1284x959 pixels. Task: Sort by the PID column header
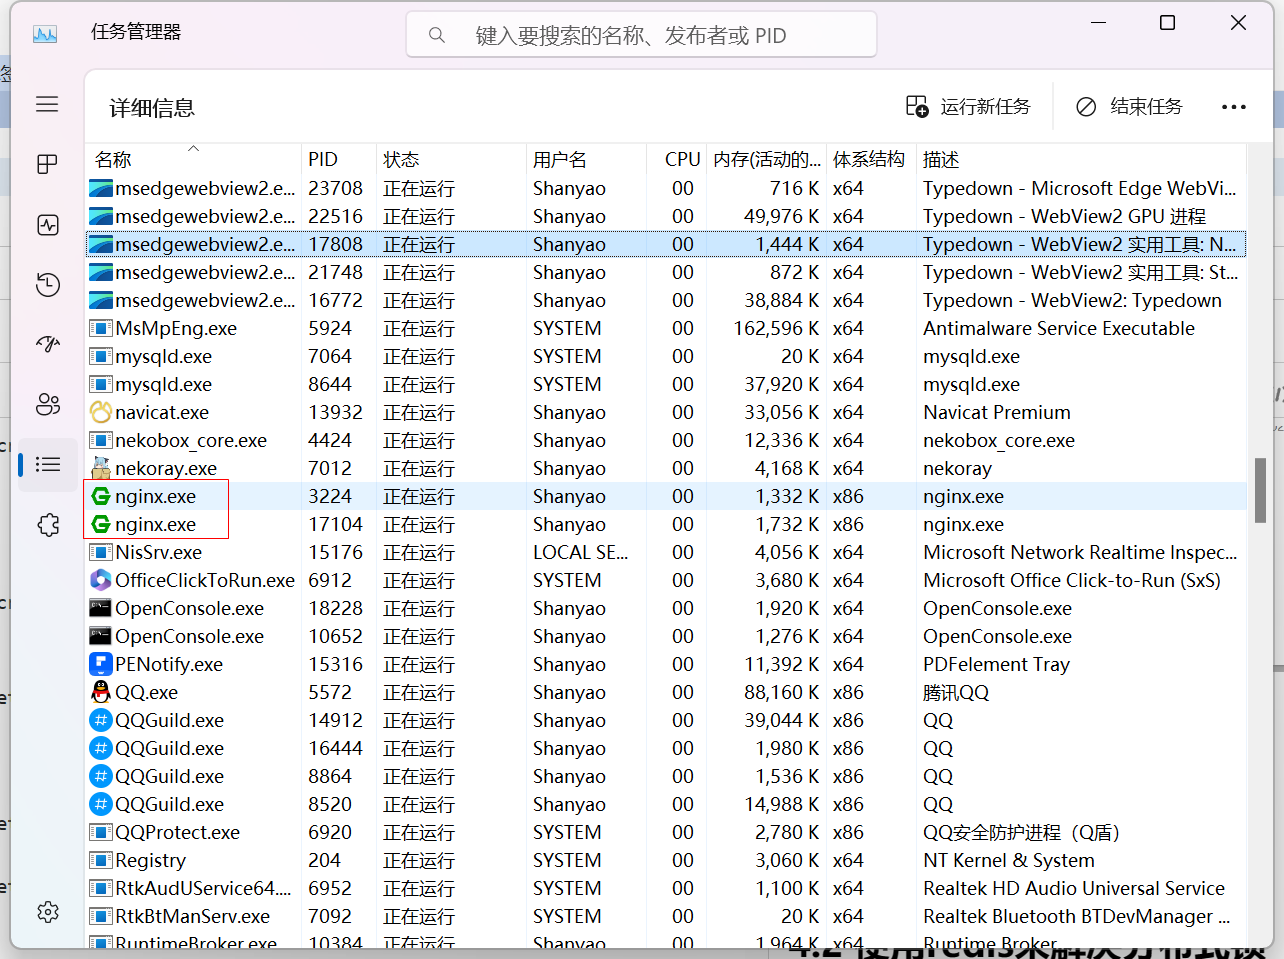339,159
